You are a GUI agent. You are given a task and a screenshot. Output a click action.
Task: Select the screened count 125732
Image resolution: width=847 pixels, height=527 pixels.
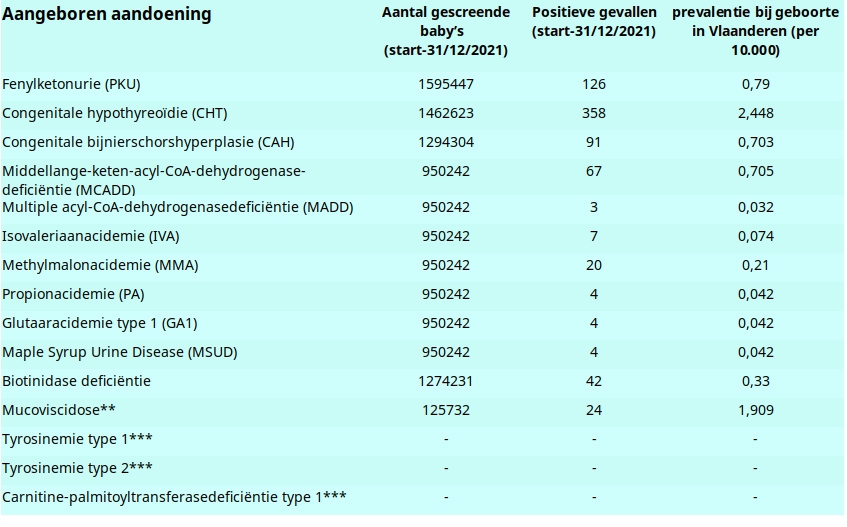[x=446, y=411]
